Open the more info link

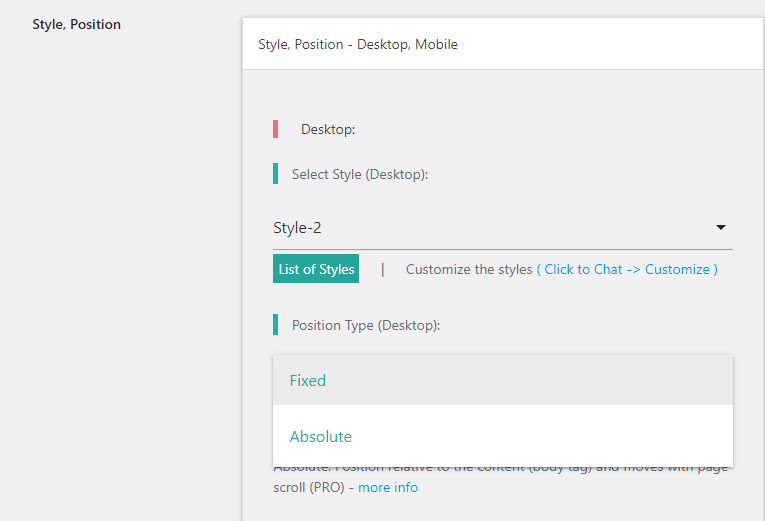click(x=388, y=488)
